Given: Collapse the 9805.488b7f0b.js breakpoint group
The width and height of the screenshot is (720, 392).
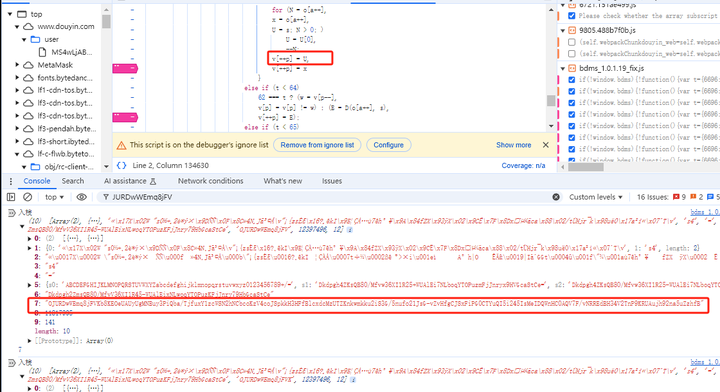Looking at the screenshot, I should click(562, 30).
